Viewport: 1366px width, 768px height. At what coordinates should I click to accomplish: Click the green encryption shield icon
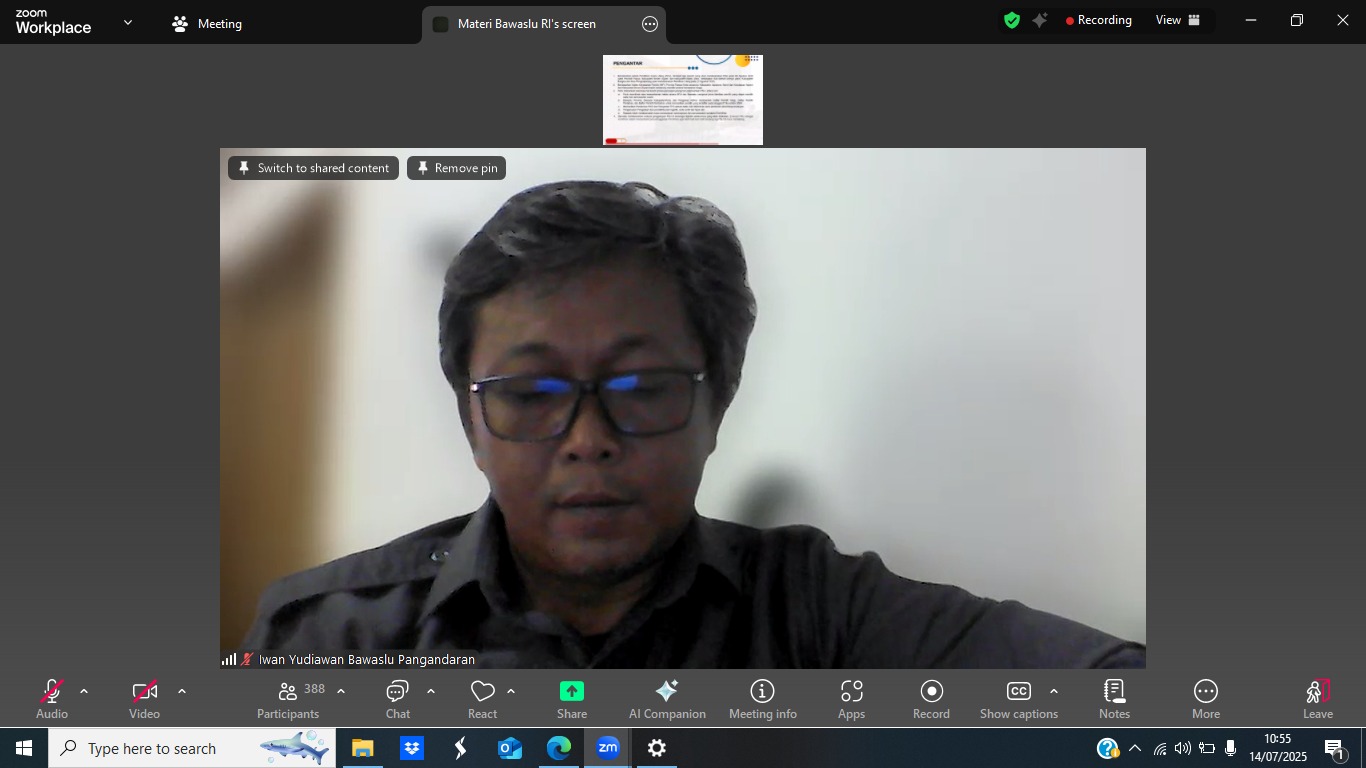1012,20
